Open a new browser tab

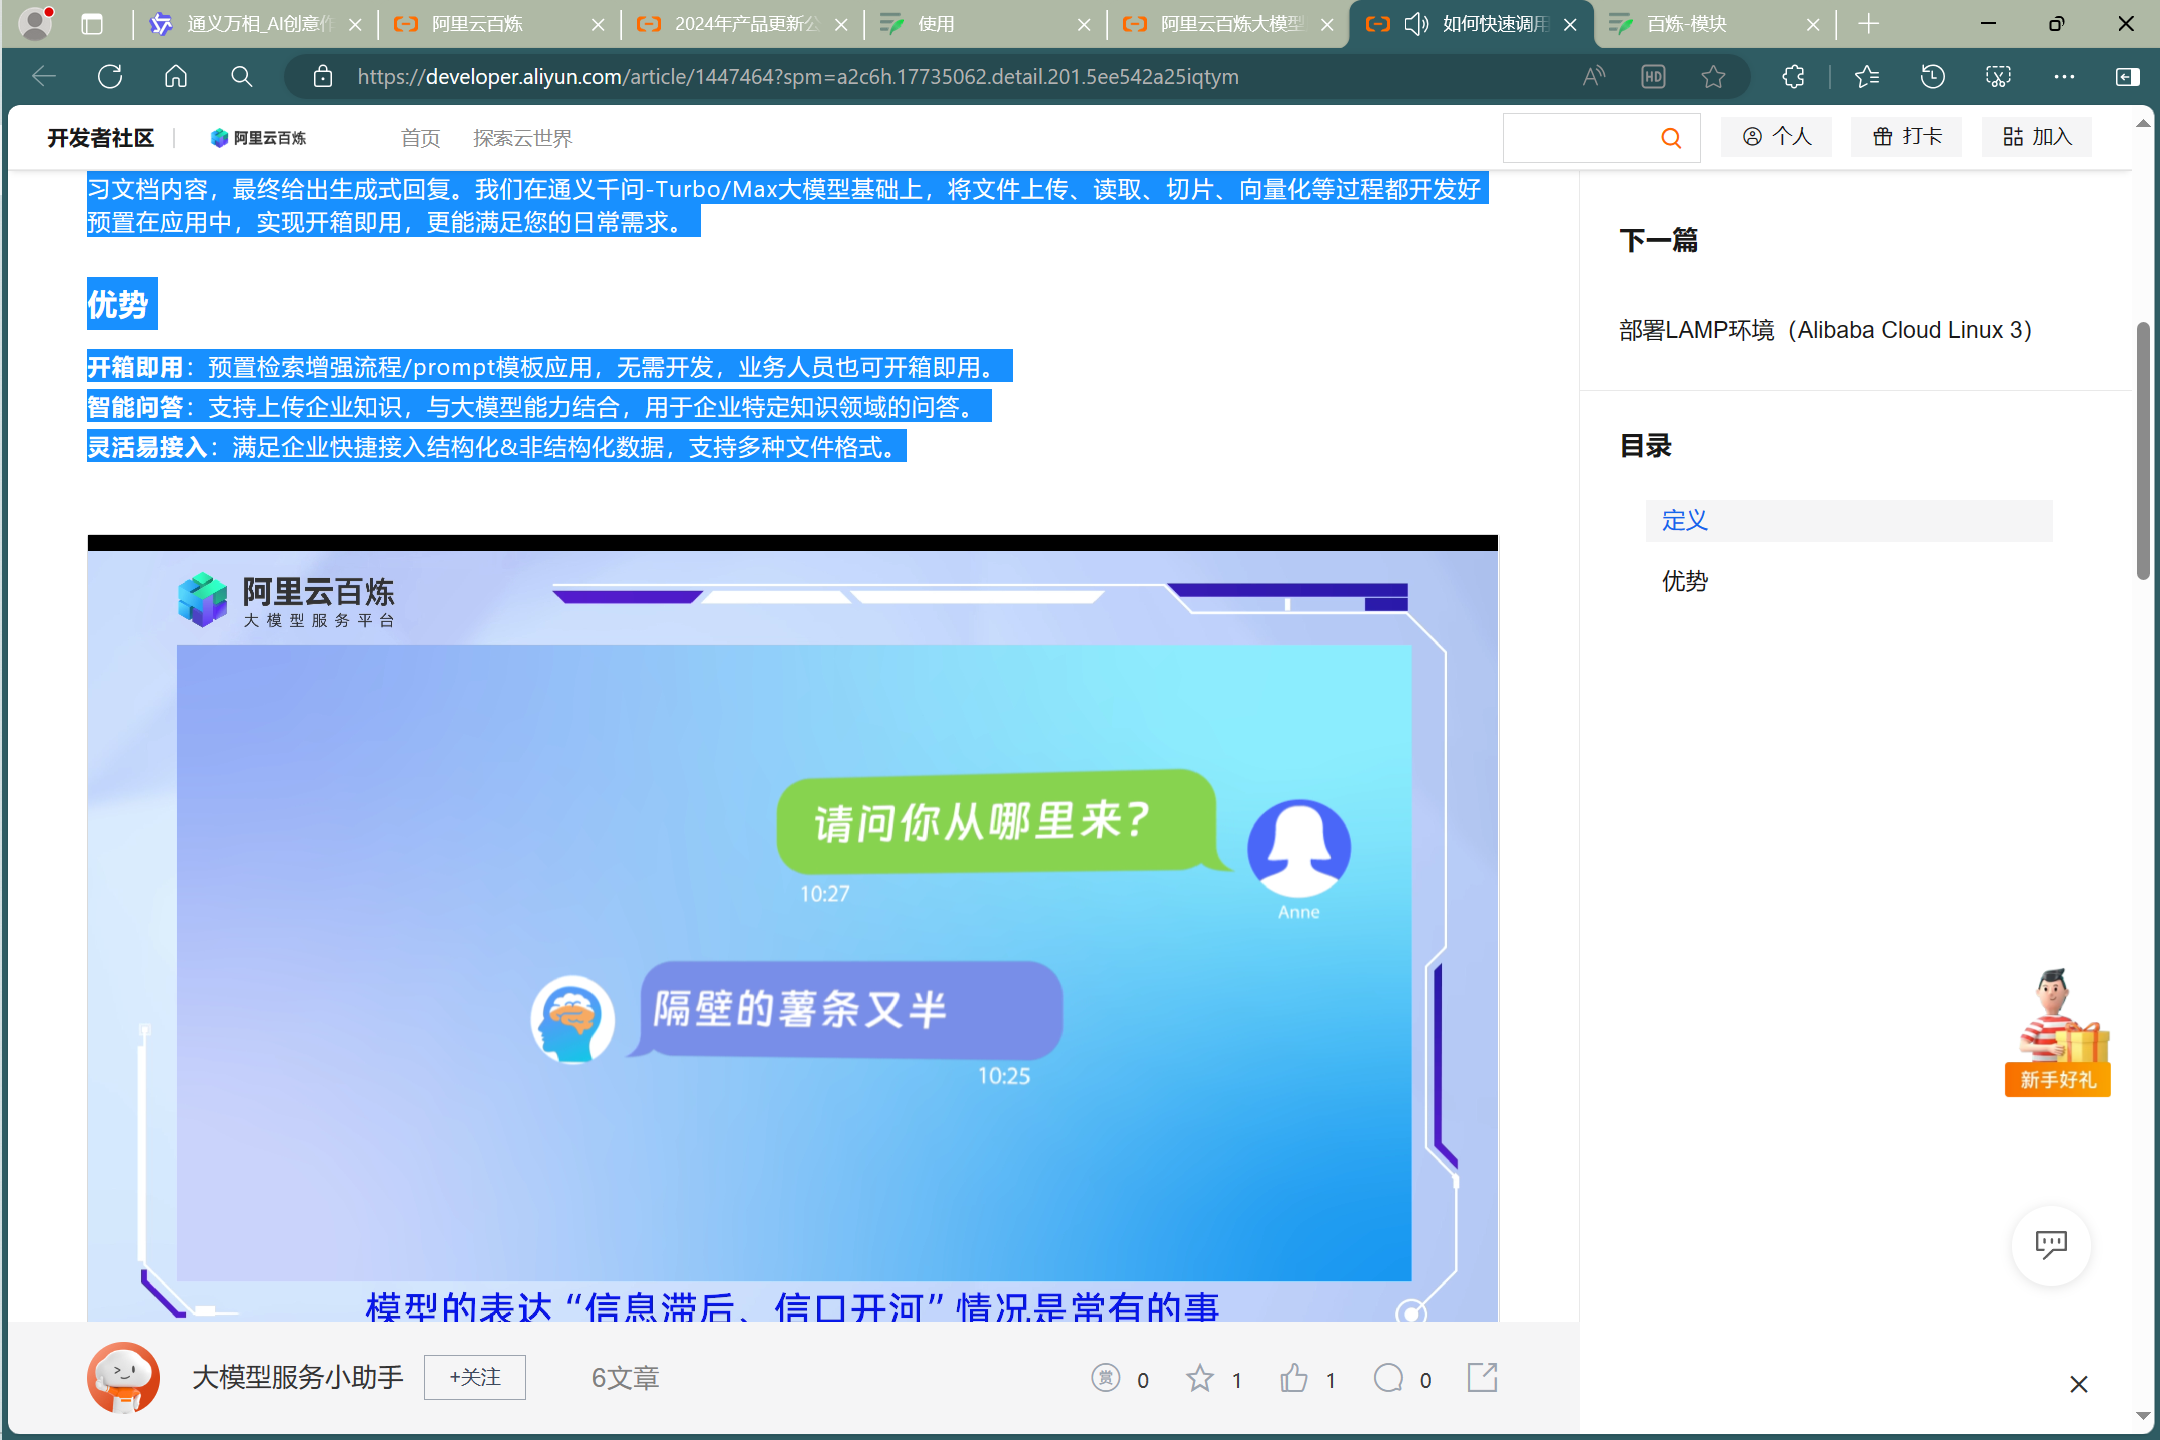[1869, 24]
